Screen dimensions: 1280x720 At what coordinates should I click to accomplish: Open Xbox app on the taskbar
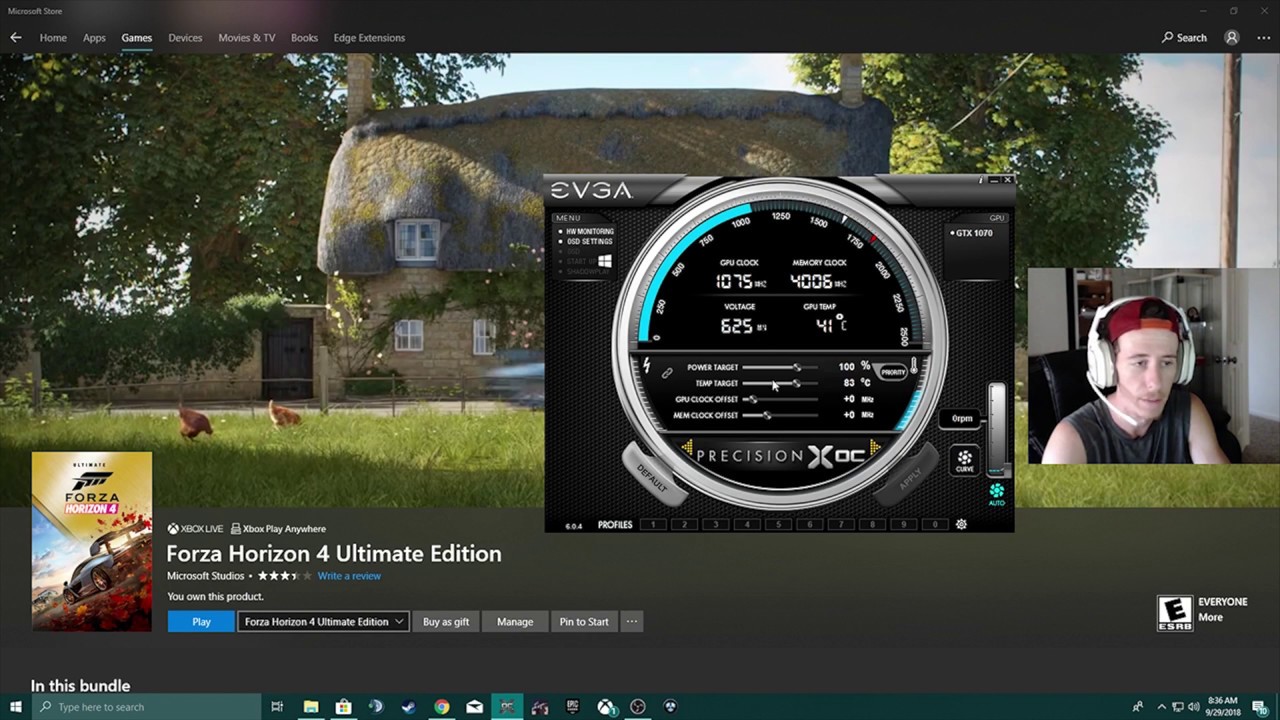coord(605,707)
